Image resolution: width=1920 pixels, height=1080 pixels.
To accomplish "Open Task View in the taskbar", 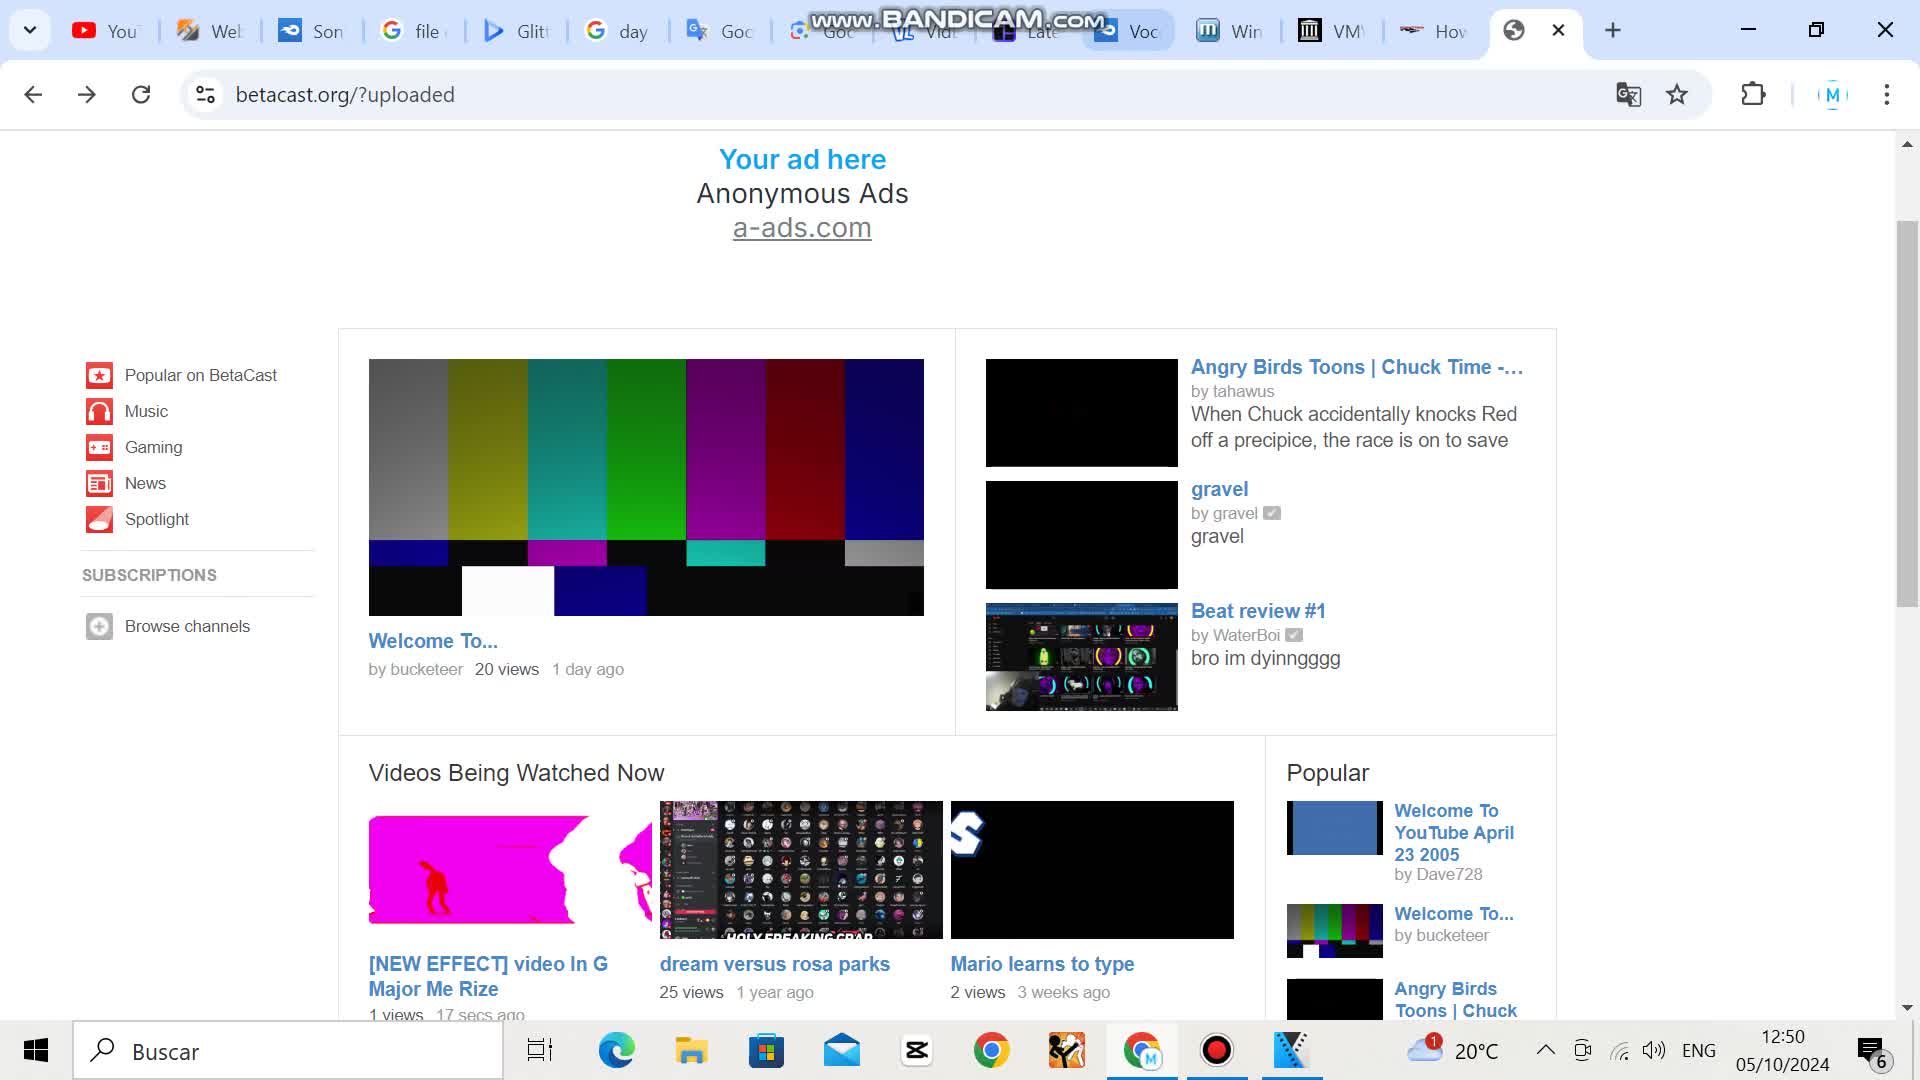I will tap(540, 1050).
